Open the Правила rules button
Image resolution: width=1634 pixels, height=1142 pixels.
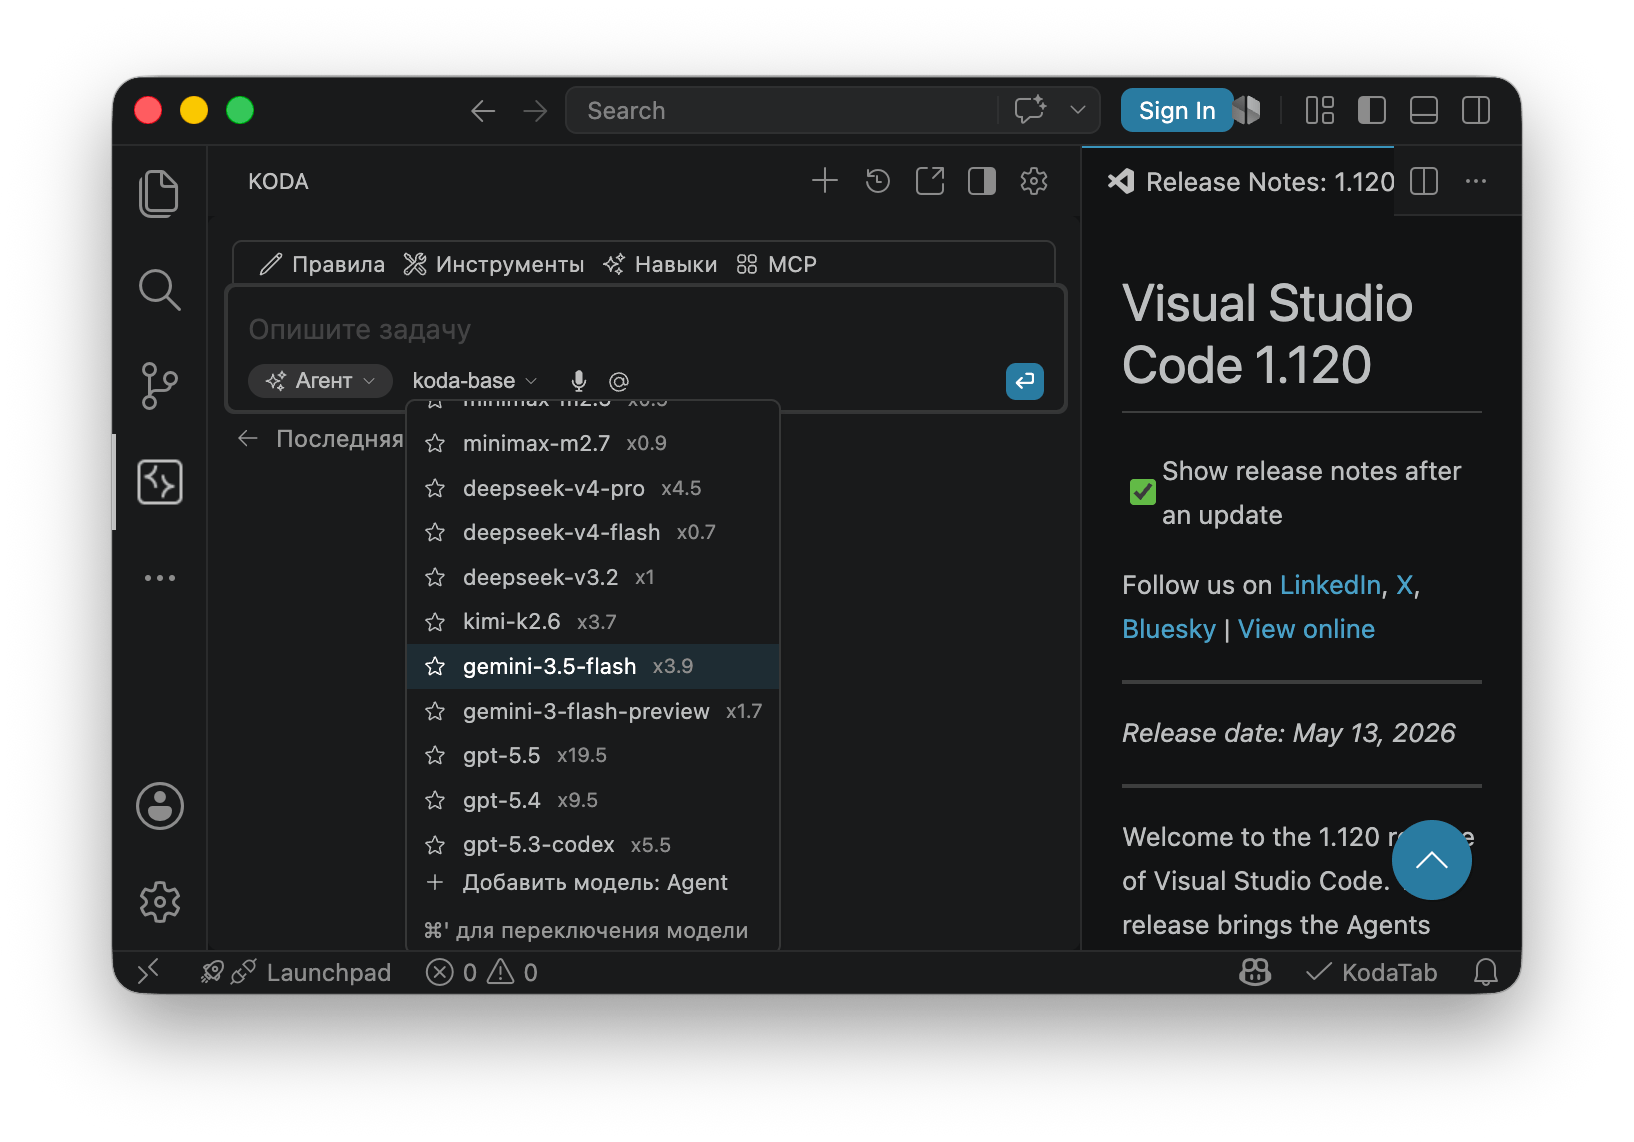pyautogui.click(x=322, y=264)
